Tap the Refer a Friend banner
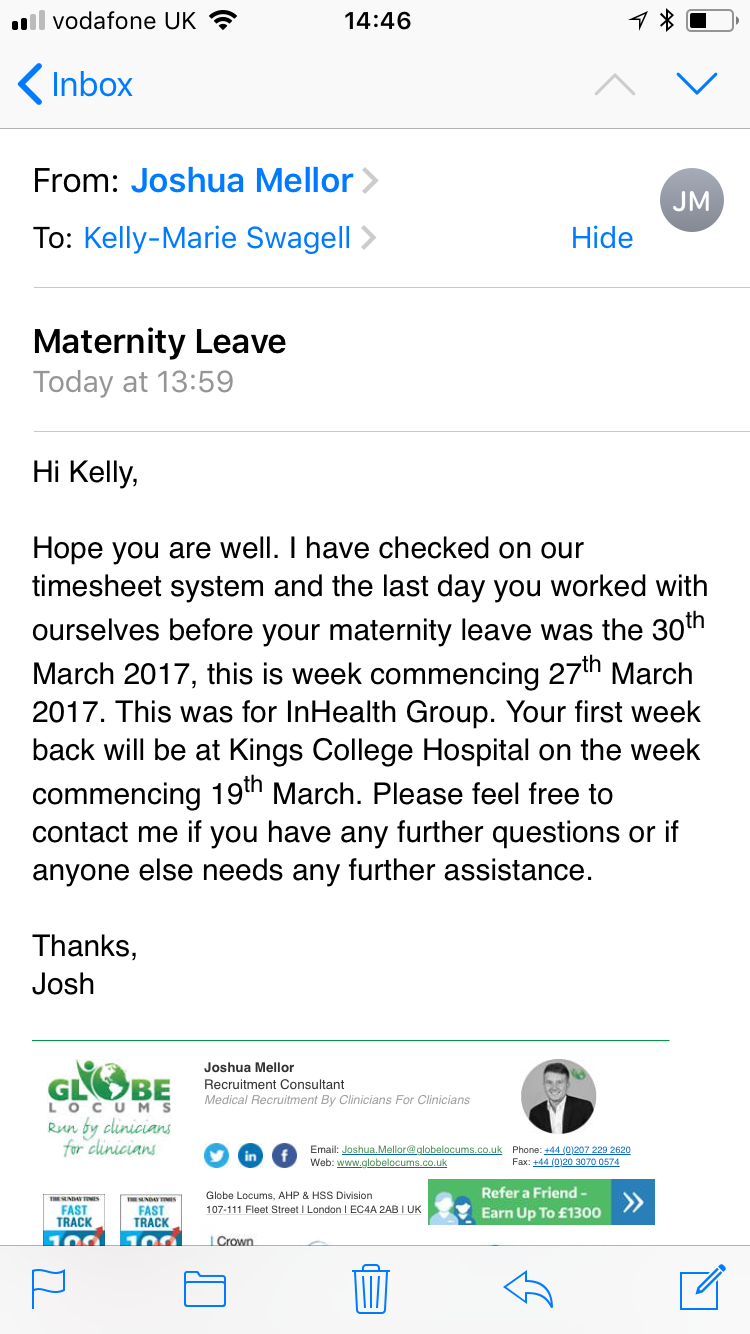 541,1202
